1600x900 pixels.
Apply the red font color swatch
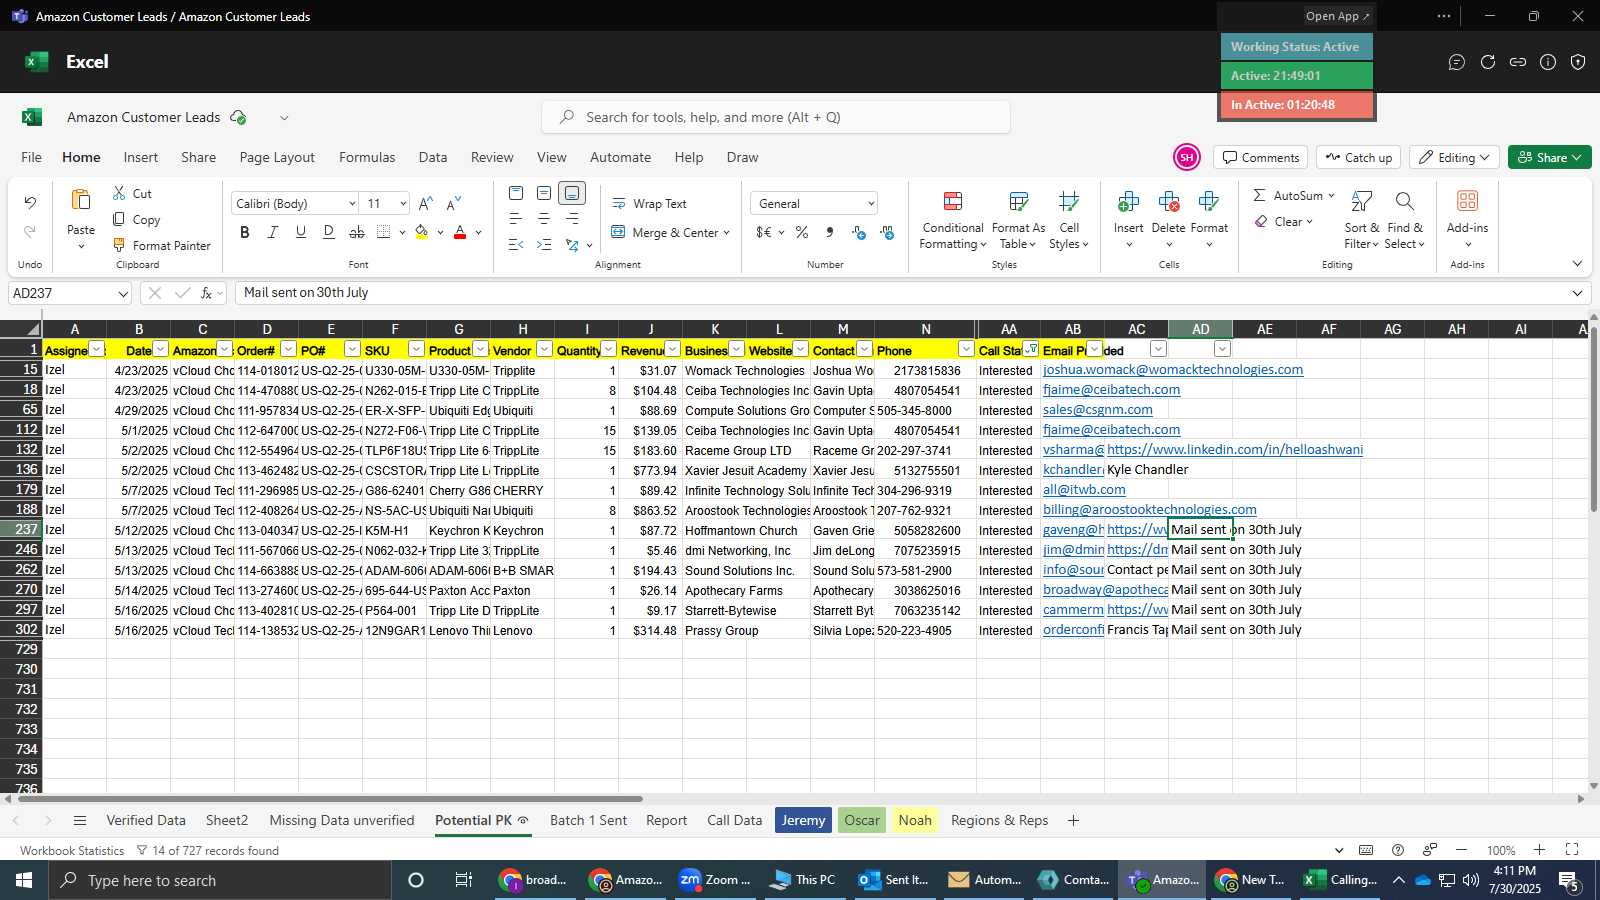coord(460,232)
